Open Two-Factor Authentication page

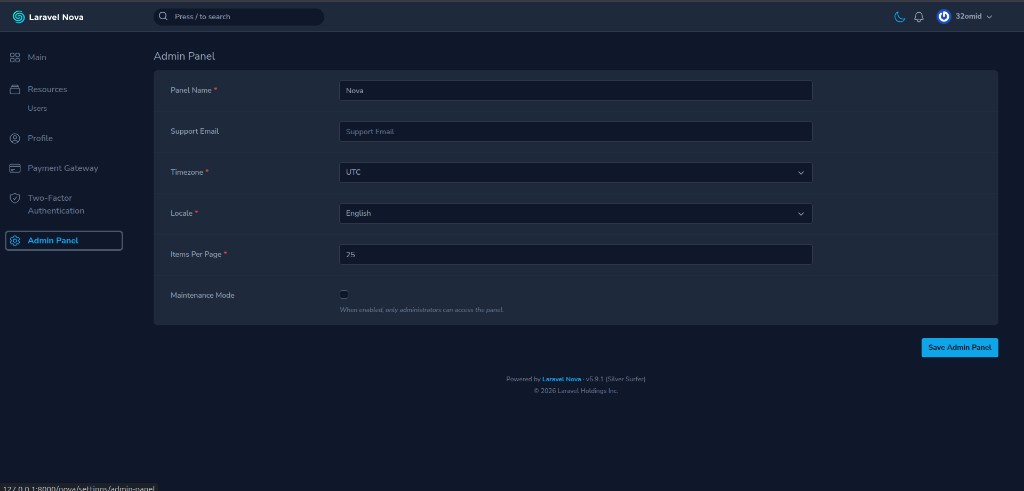pos(56,204)
